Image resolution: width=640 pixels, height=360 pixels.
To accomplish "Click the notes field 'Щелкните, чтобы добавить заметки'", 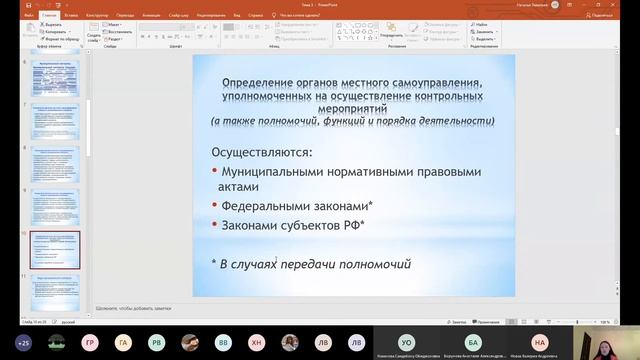I will pos(133,309).
